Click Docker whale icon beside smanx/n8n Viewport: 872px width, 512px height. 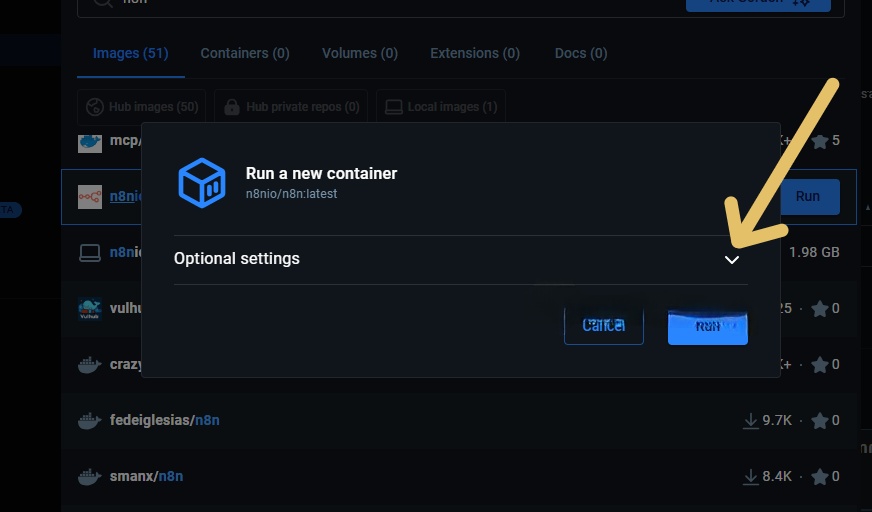90,477
